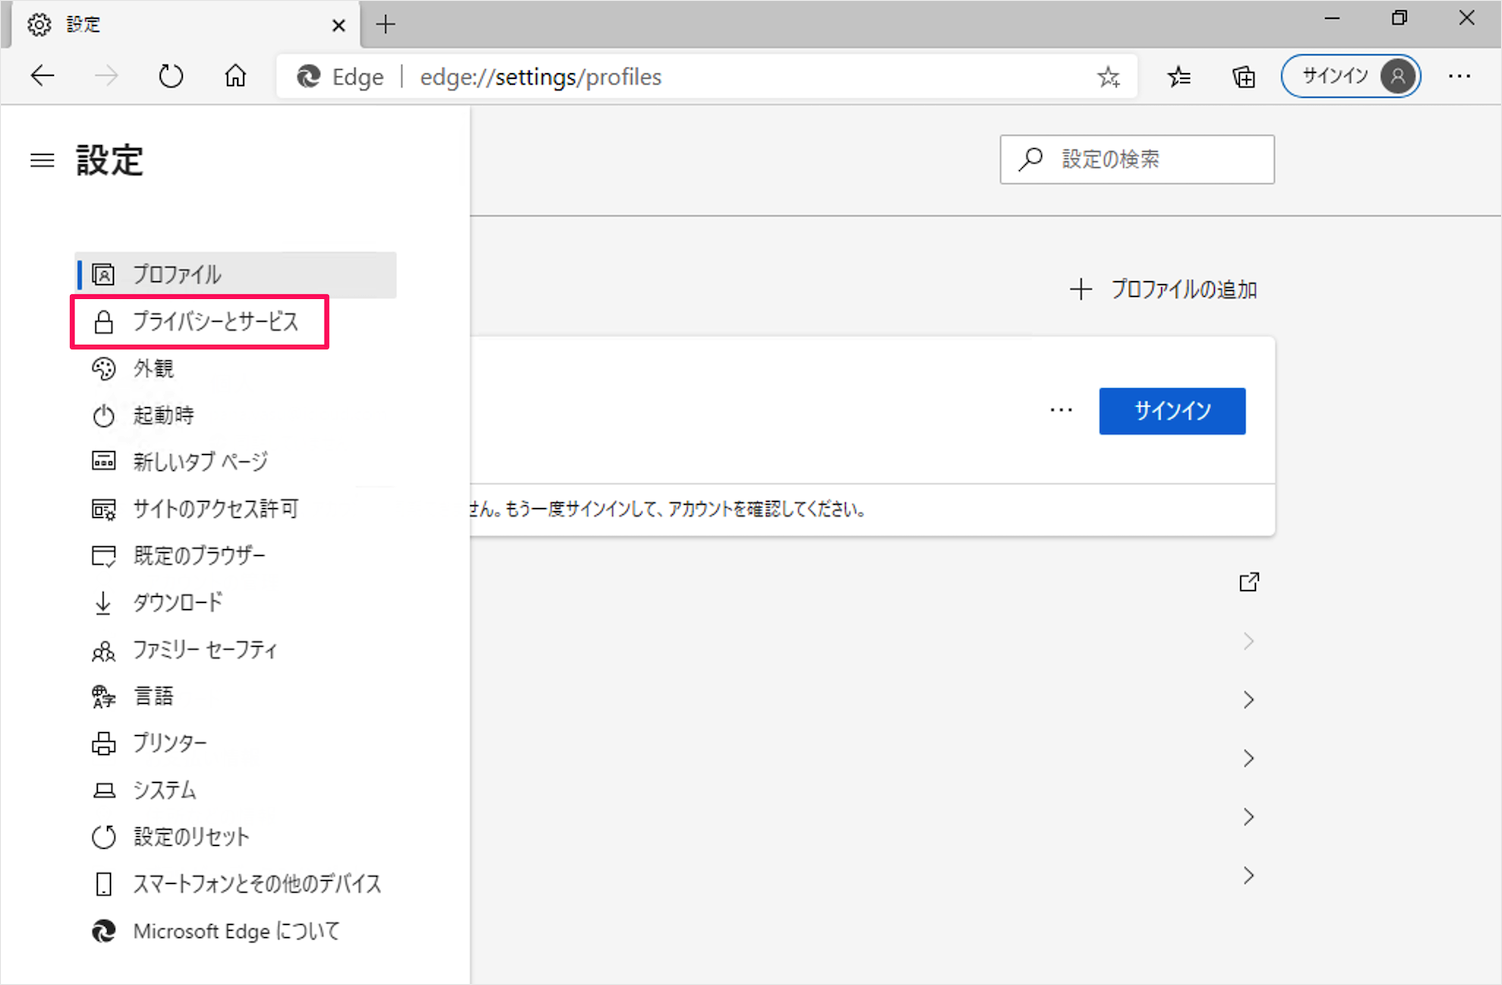Viewport: 1502px width, 985px height.
Task: Minimize the Edge window
Action: pyautogui.click(x=1332, y=18)
